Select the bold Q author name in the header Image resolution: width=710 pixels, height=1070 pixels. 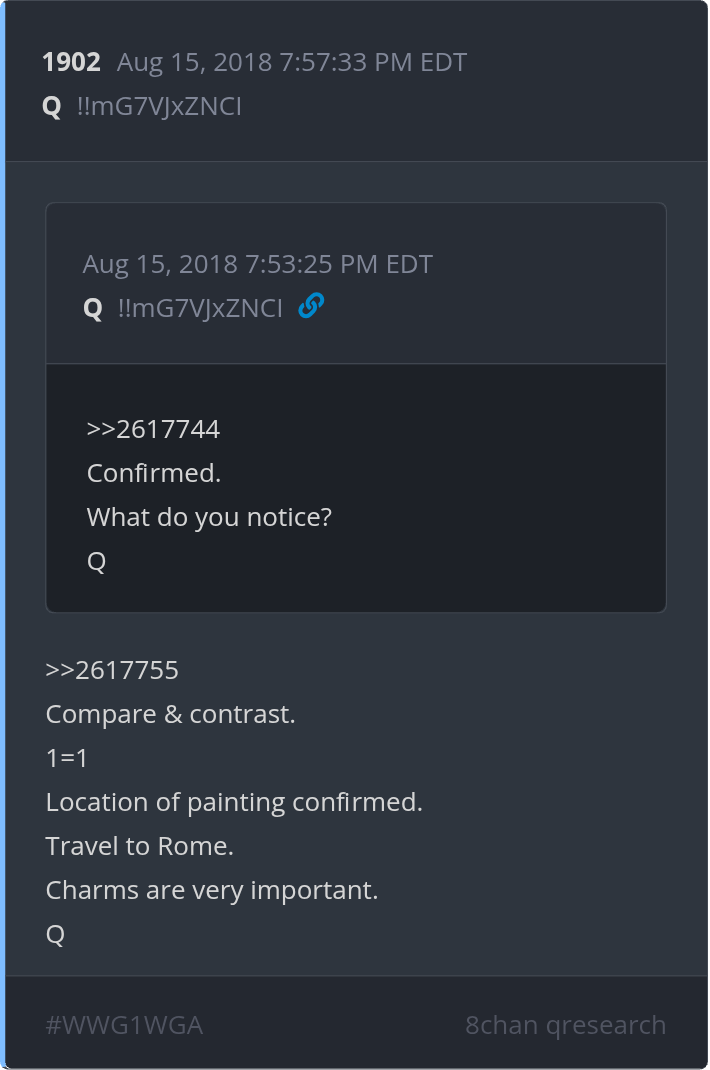(52, 106)
